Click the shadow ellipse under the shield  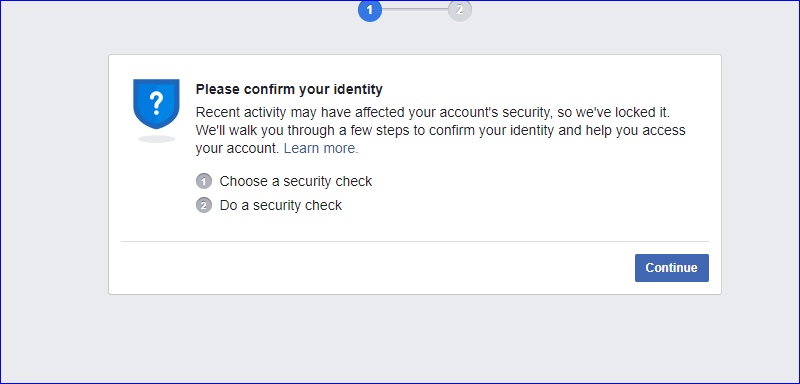tap(157, 139)
